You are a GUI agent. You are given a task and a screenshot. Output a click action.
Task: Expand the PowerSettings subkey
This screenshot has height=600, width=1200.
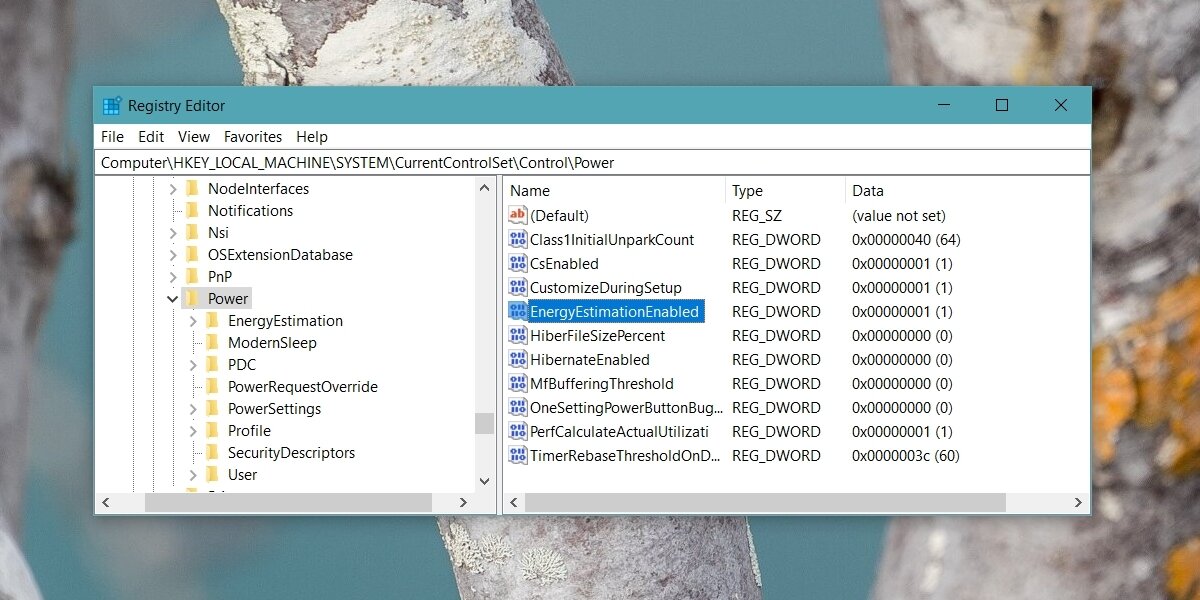[193, 409]
